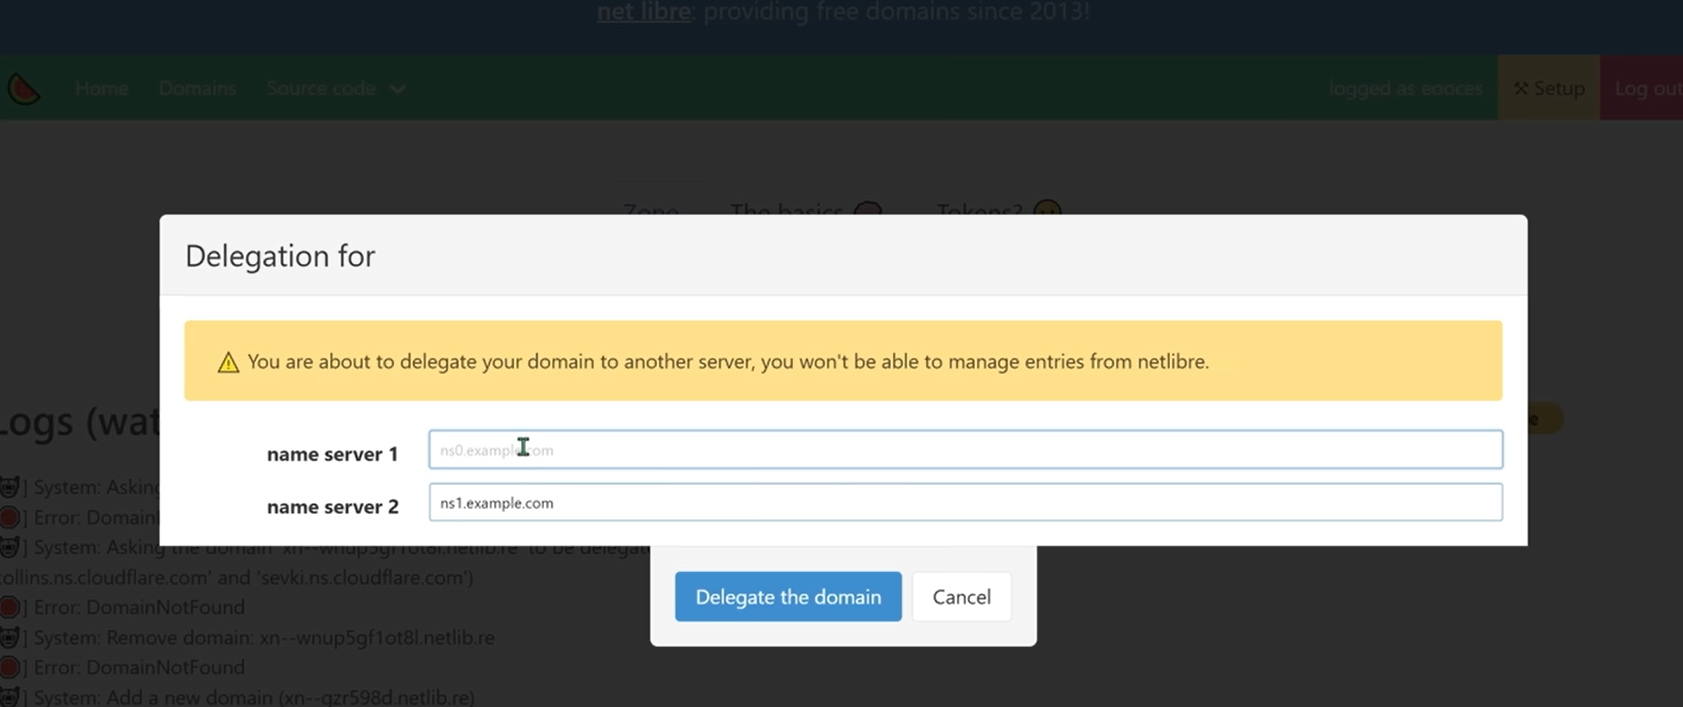Focus the name server 1 field

964,450
